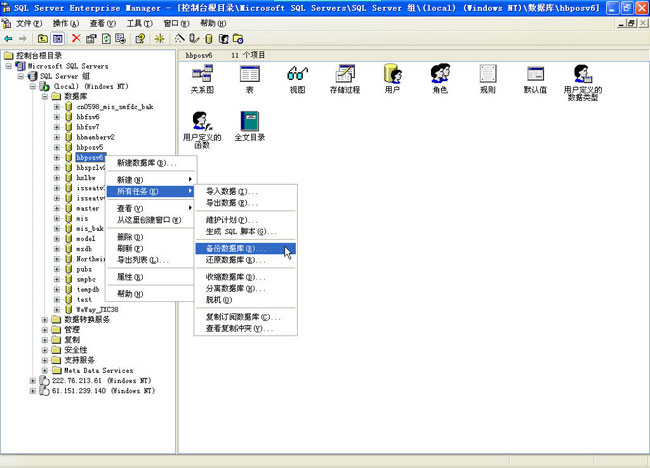Click the new login toolbar icon
Viewport: 650px width, 468px height.
coord(223,39)
